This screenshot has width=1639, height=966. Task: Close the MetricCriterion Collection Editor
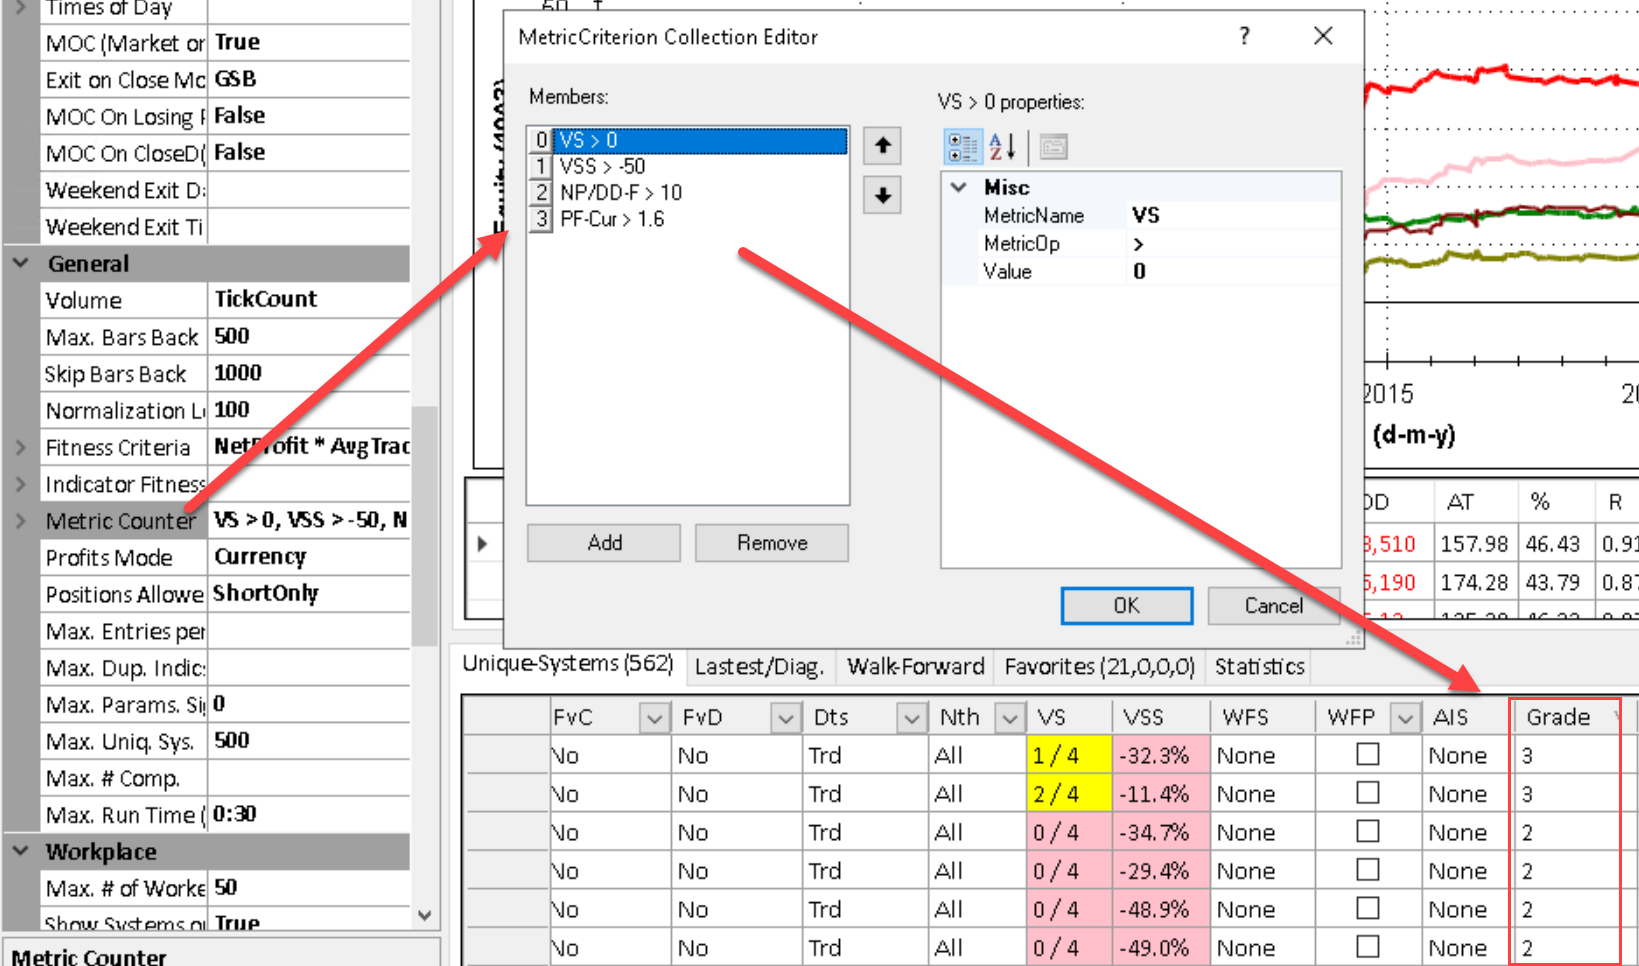pos(1323,36)
